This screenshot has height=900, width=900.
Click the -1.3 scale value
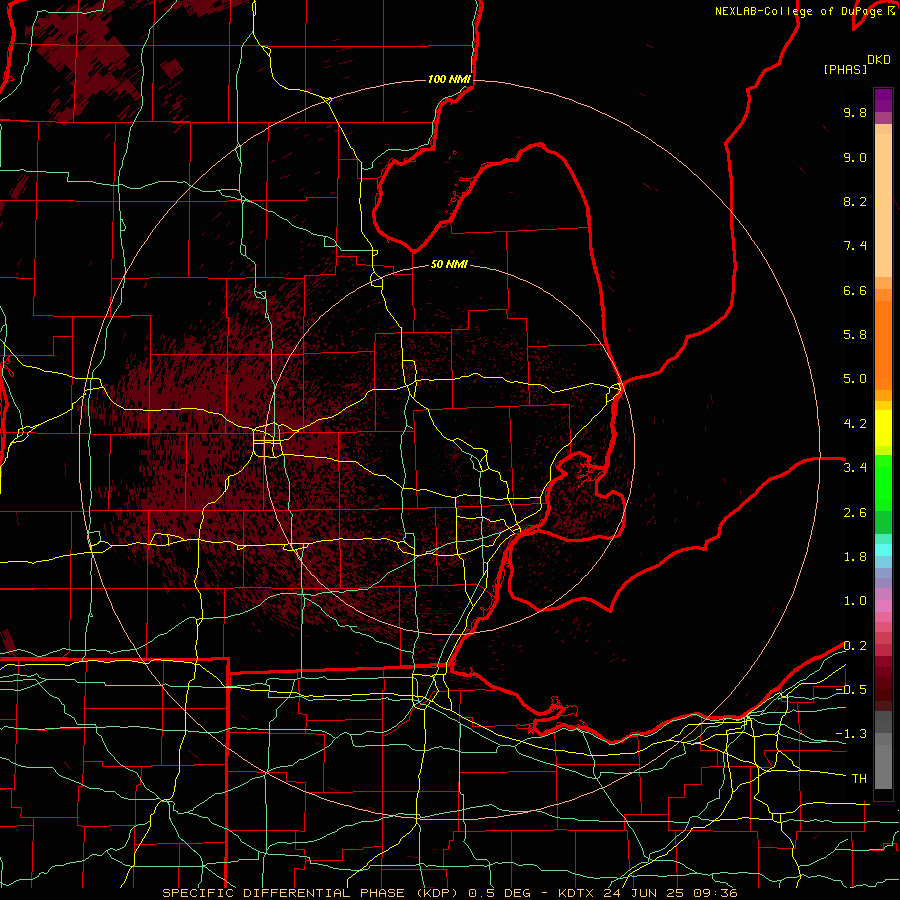(851, 734)
